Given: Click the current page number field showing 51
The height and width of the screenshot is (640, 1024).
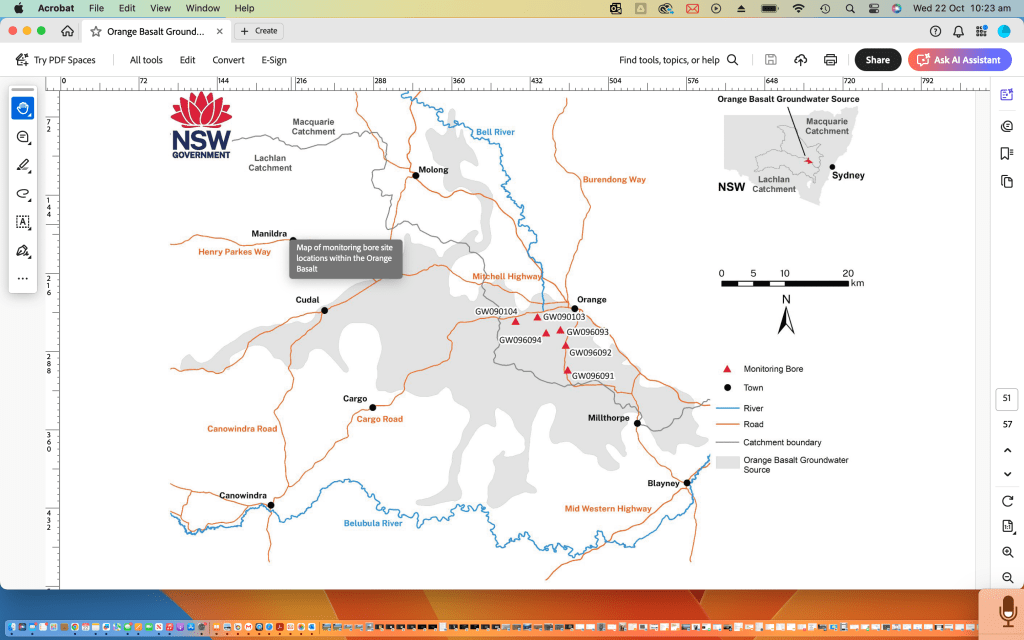Looking at the screenshot, I should point(1007,399).
